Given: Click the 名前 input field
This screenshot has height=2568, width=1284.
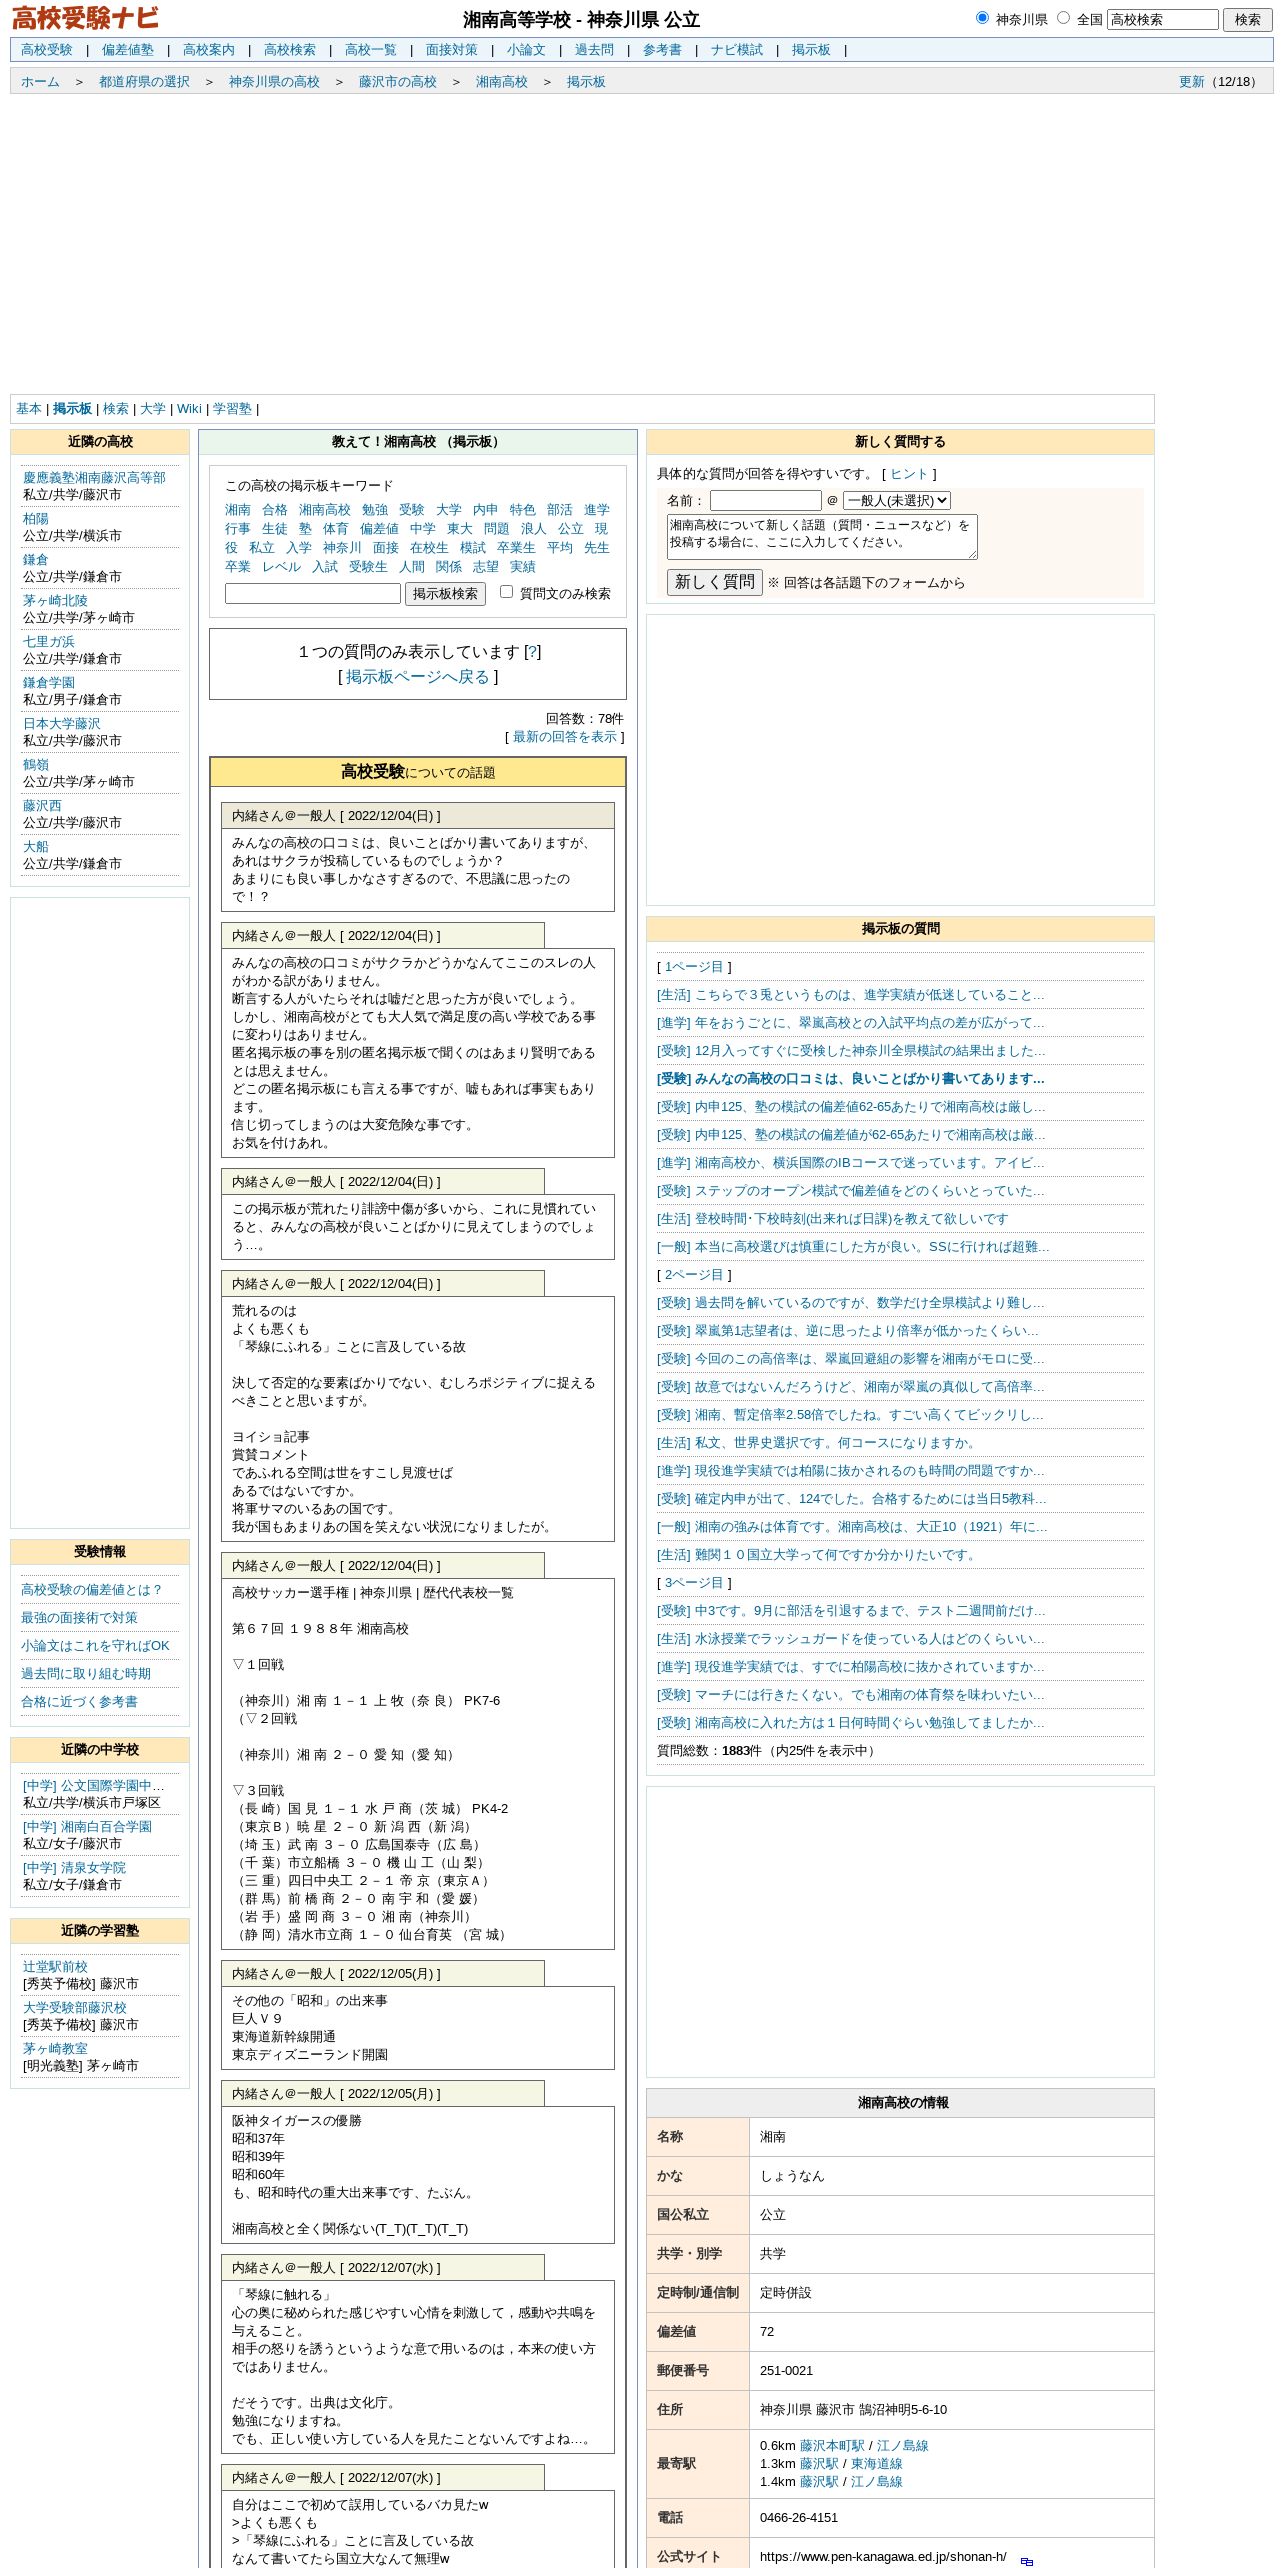Looking at the screenshot, I should coord(765,500).
